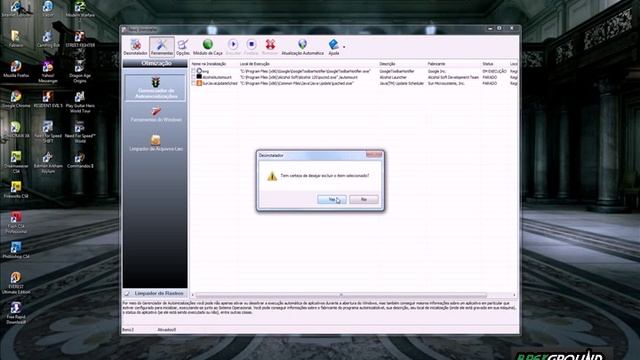This screenshot has width=640, height=360.
Task: Open Fireworks CS4 desktop shortcut
Action: pyautogui.click(x=16, y=190)
